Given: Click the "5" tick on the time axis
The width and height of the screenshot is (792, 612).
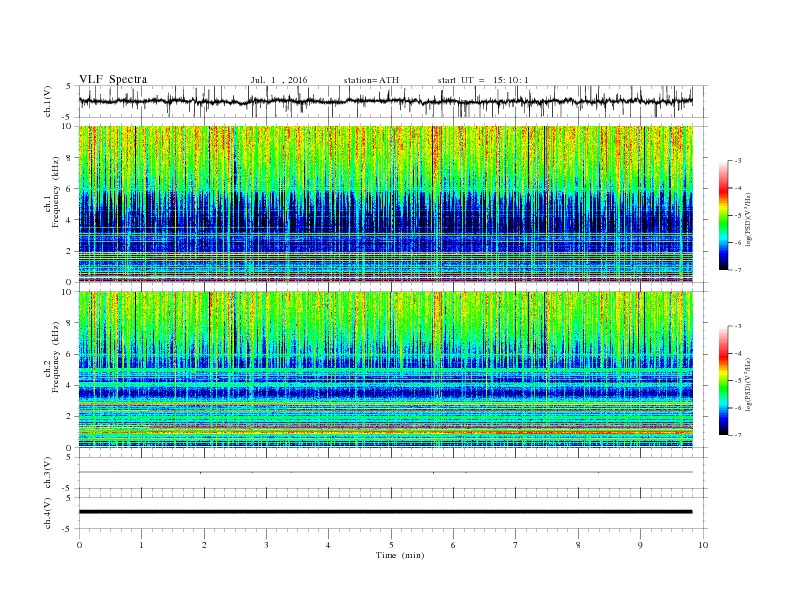Looking at the screenshot, I should coord(391,545).
